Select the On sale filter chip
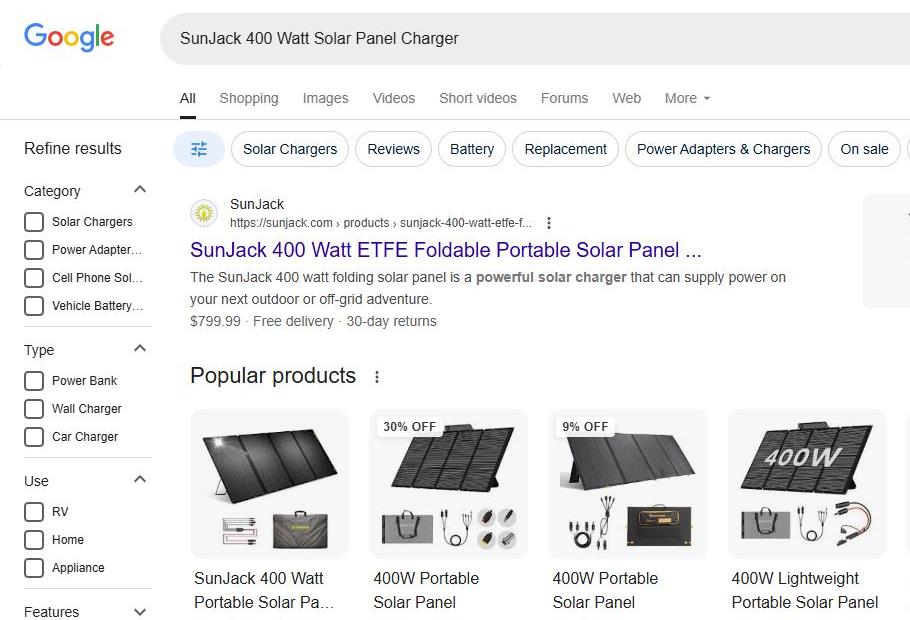Viewport: 910px width, 620px height. coord(864,149)
